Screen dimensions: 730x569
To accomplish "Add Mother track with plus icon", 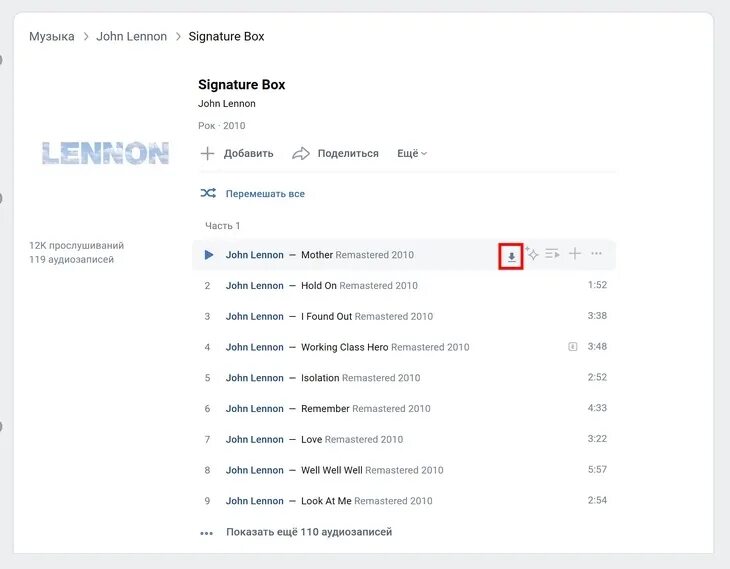I will pos(575,254).
